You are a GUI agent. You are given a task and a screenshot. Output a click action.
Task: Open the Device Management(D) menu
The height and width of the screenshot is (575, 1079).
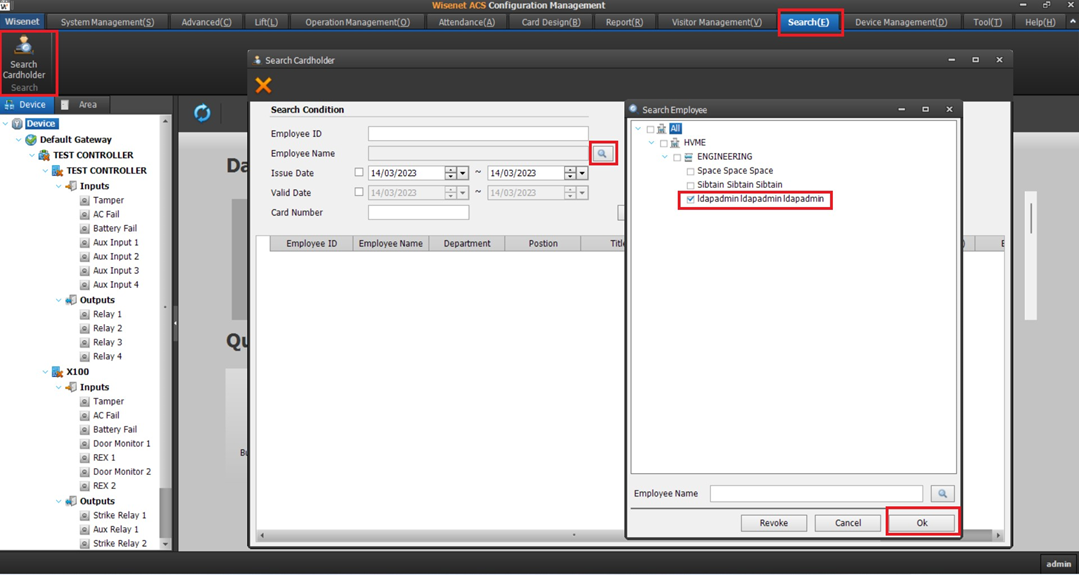(x=901, y=22)
